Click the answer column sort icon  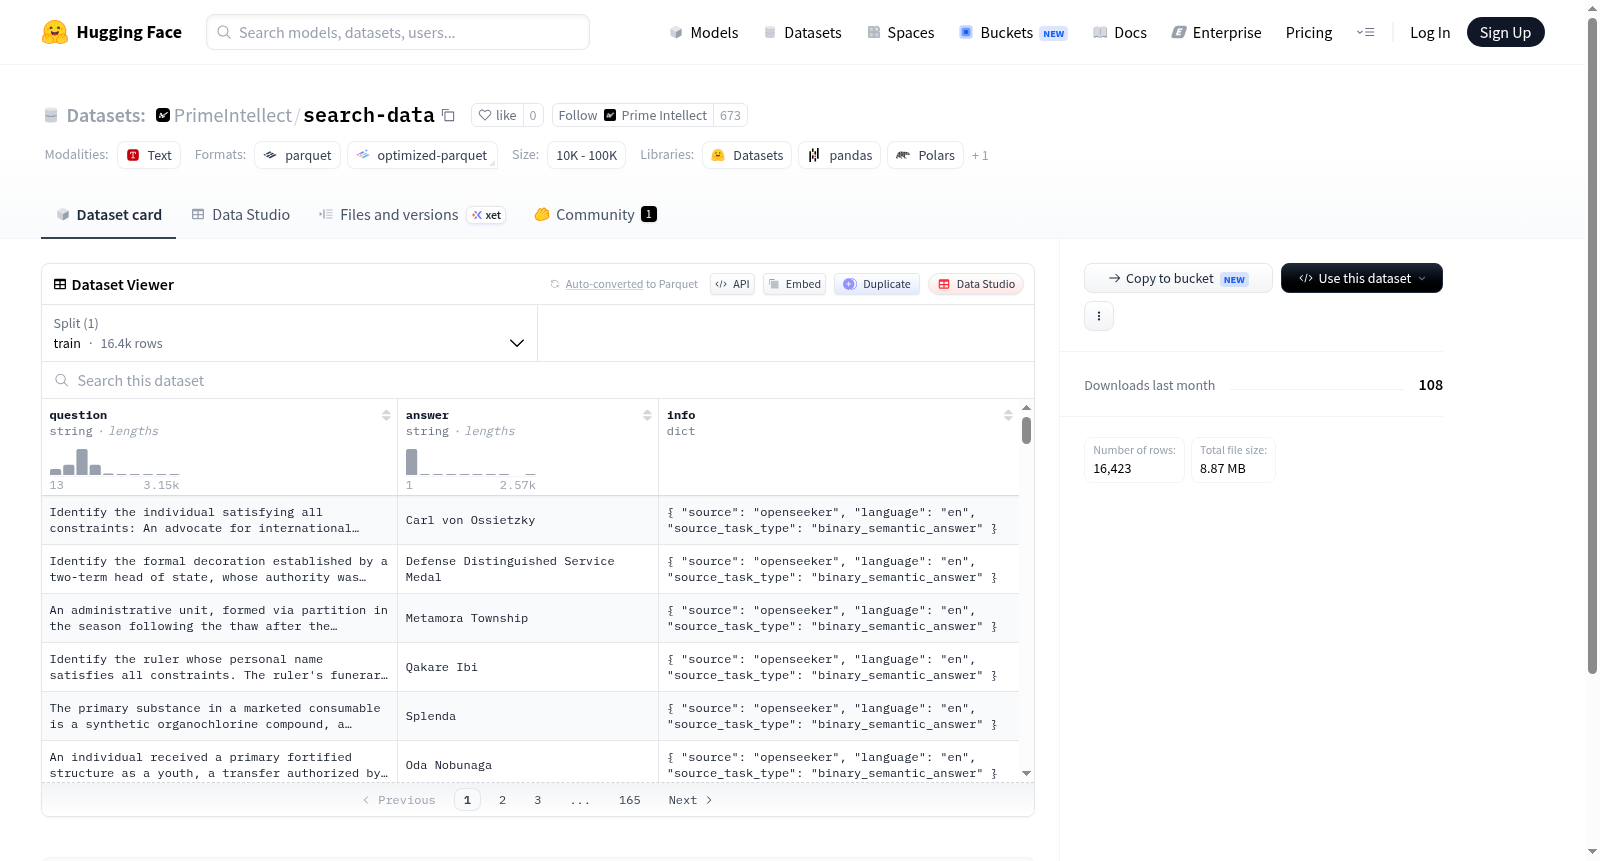pyautogui.click(x=647, y=415)
